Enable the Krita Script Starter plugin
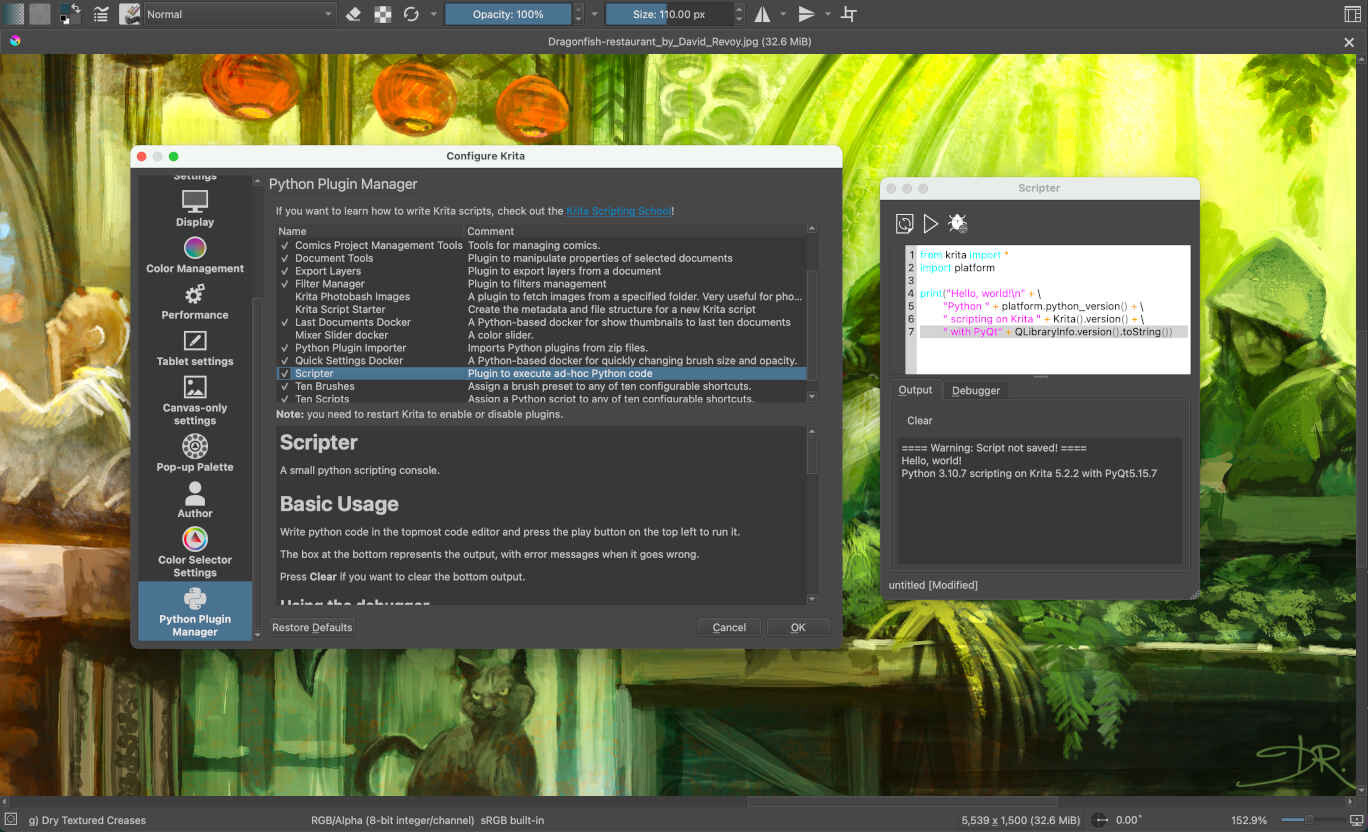 [x=285, y=309]
